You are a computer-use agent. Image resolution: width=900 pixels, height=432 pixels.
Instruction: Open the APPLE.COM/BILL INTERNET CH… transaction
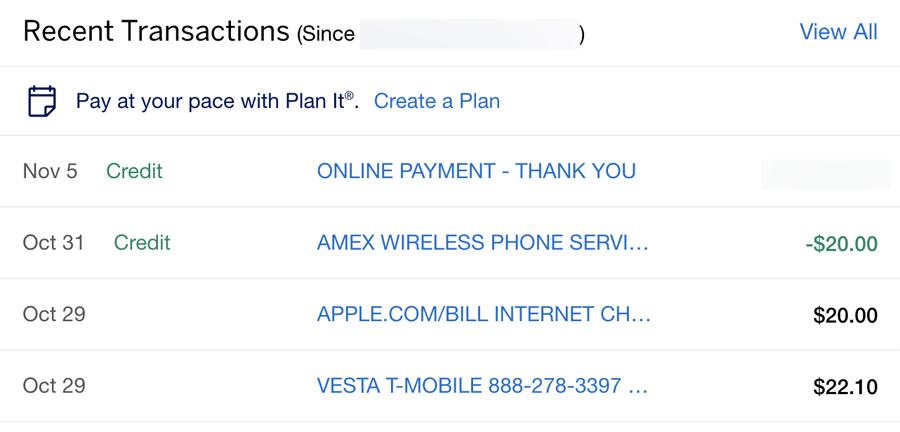[484, 314]
